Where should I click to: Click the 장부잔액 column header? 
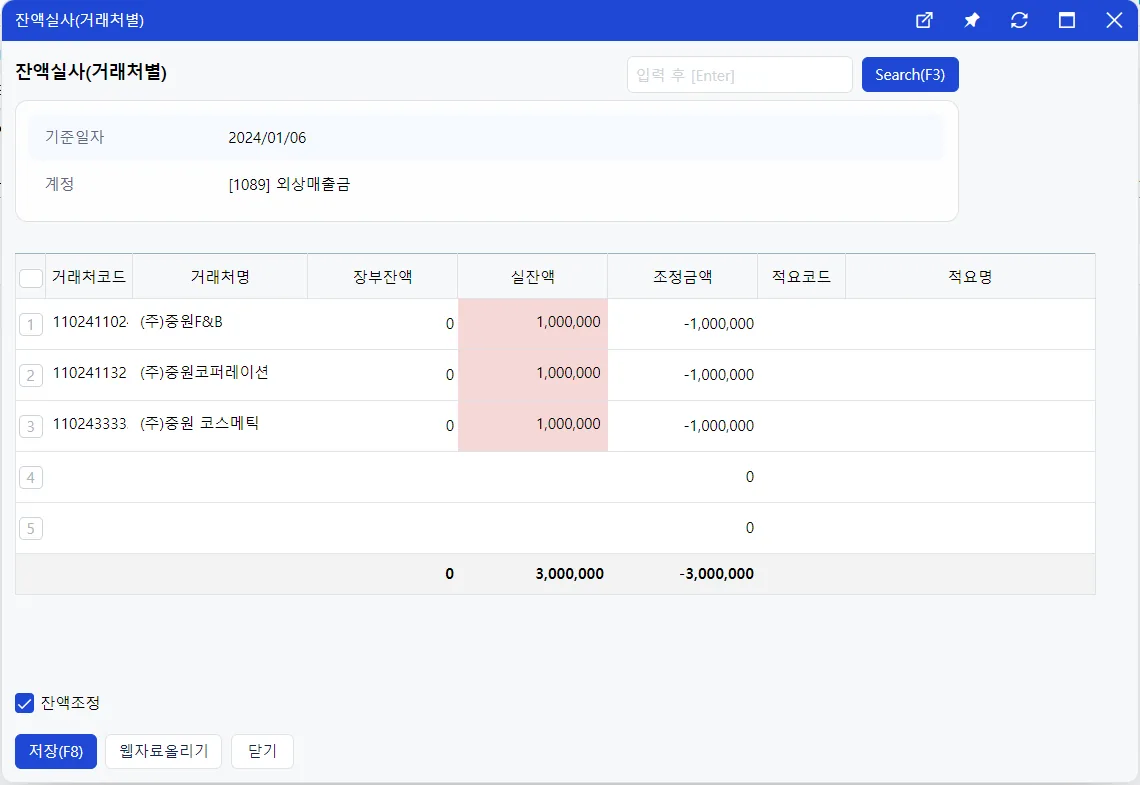pyautogui.click(x=382, y=277)
